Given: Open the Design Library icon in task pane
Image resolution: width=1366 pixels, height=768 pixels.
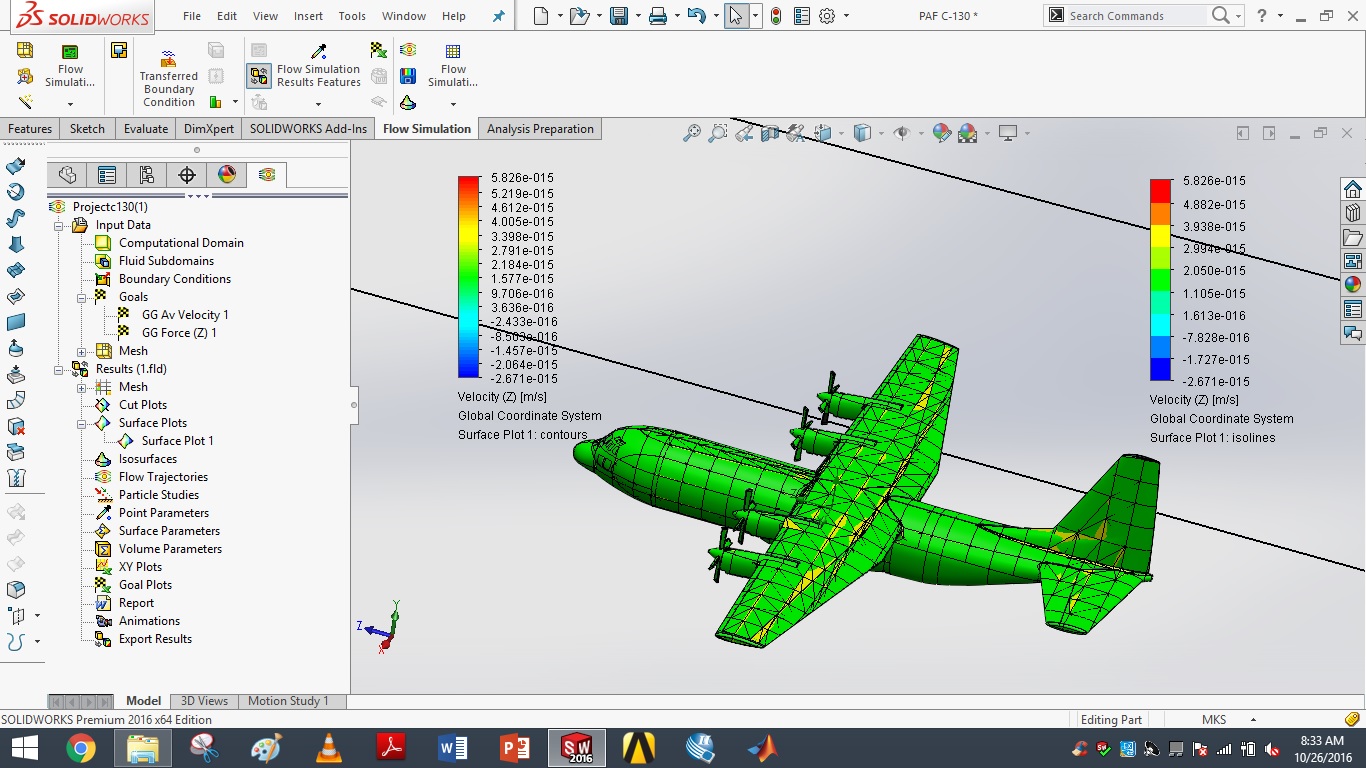Looking at the screenshot, I should click(1353, 213).
